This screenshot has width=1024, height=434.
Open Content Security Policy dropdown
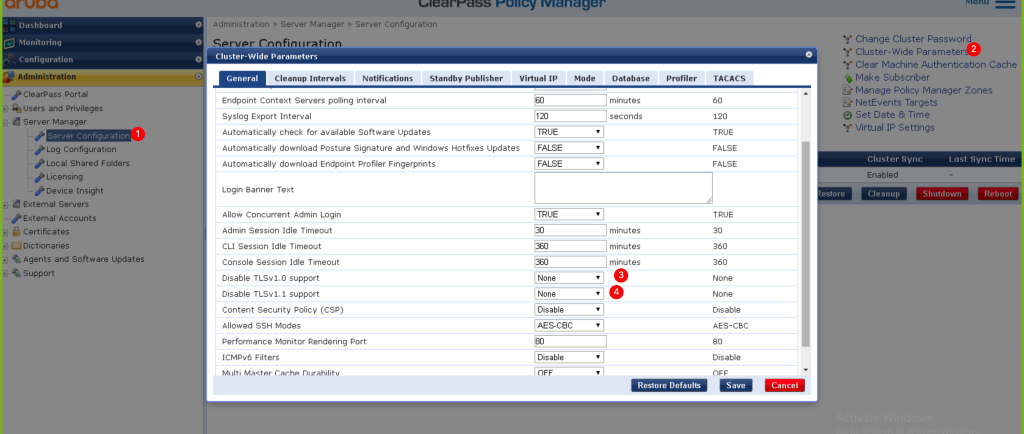coord(569,309)
